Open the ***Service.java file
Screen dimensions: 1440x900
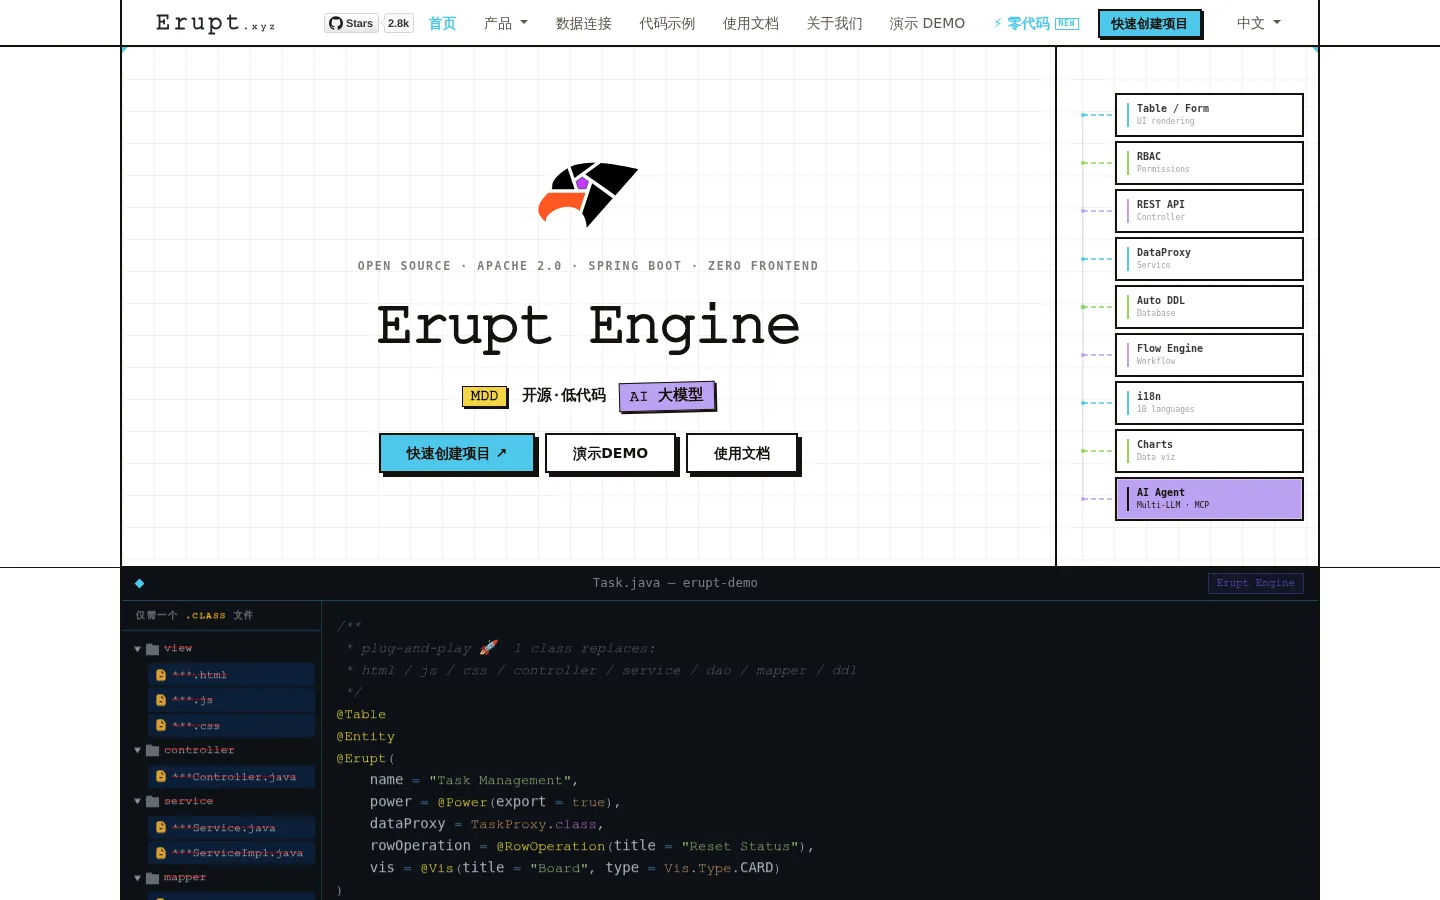[231, 827]
